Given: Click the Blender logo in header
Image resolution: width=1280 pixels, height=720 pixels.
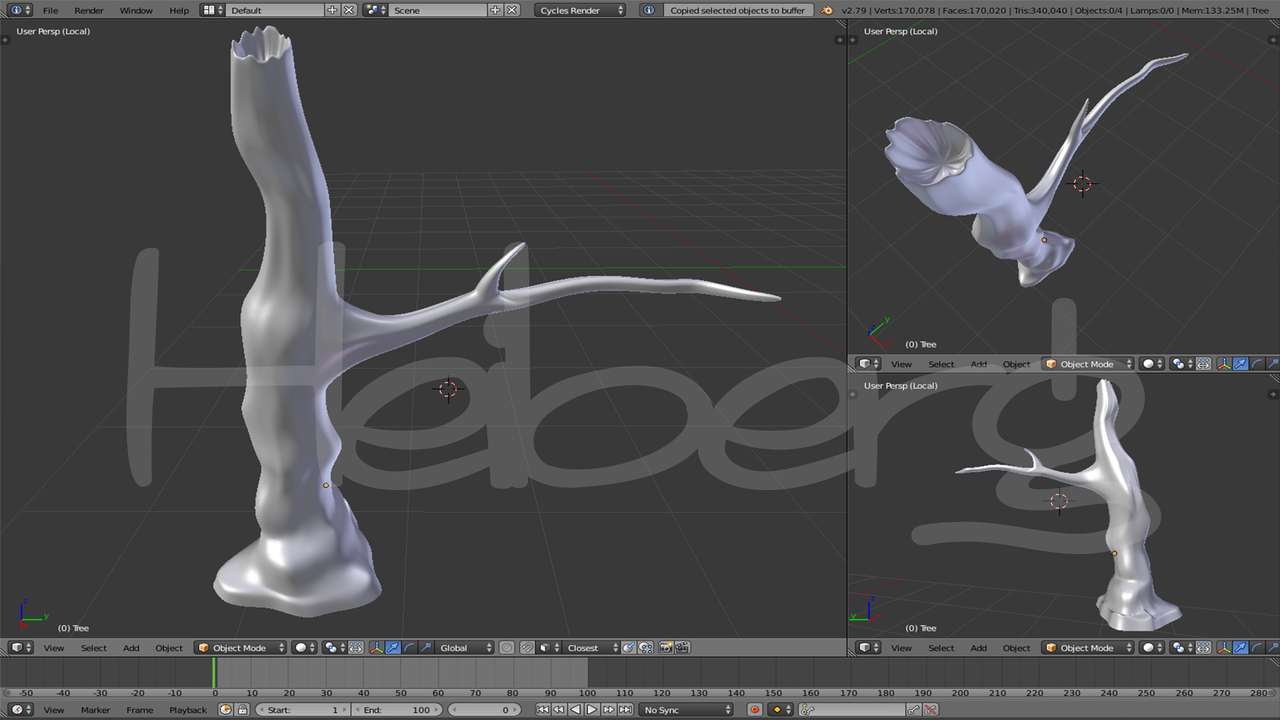Looking at the screenshot, I should coord(827,10).
